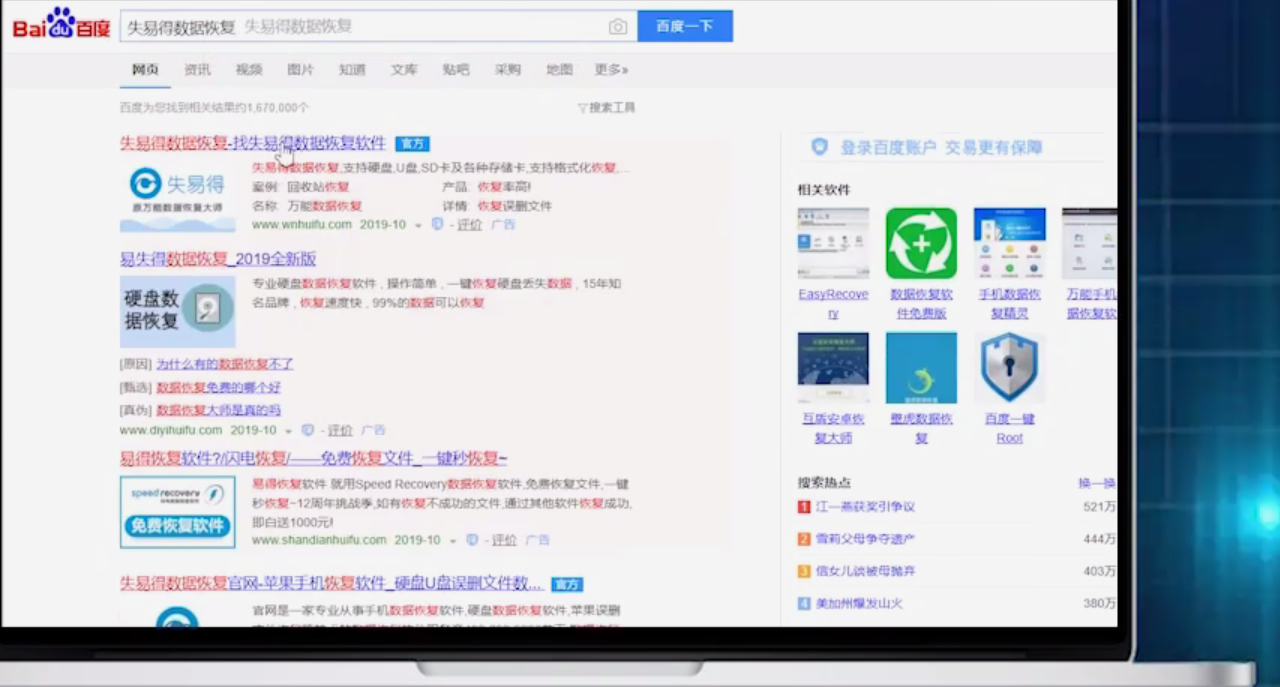Click the shield icon beside 登录百度账户
This screenshot has height=687, width=1280.
(x=820, y=147)
